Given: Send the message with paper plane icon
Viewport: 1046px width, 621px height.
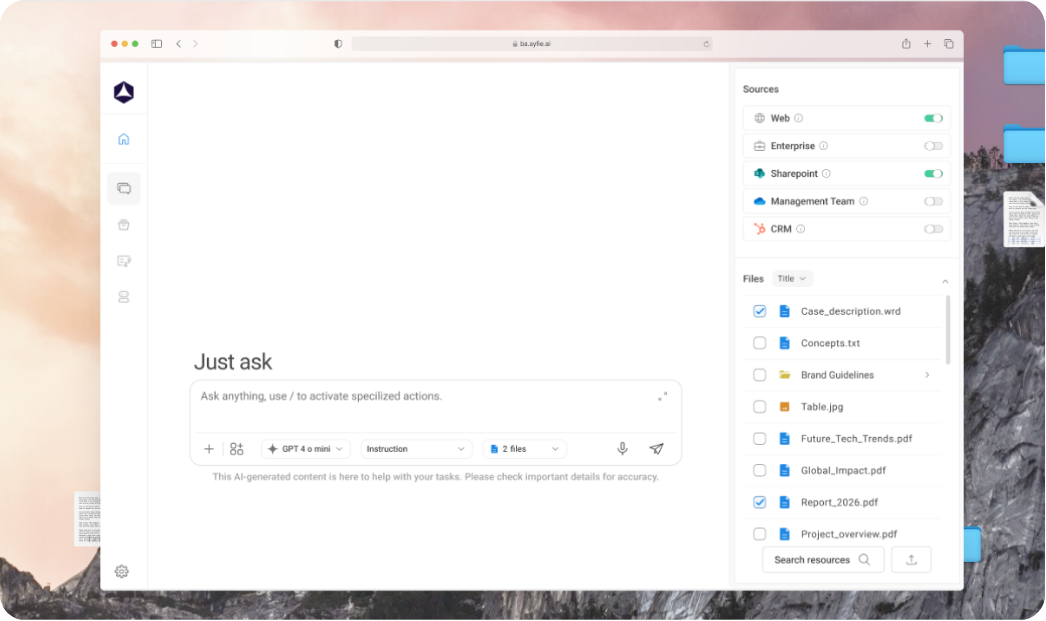Looking at the screenshot, I should coord(656,449).
